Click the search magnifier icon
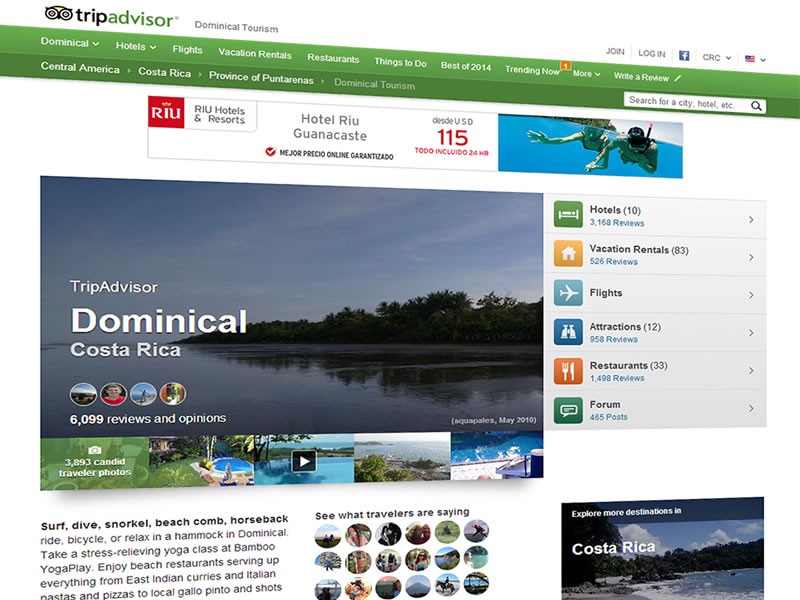 (756, 106)
